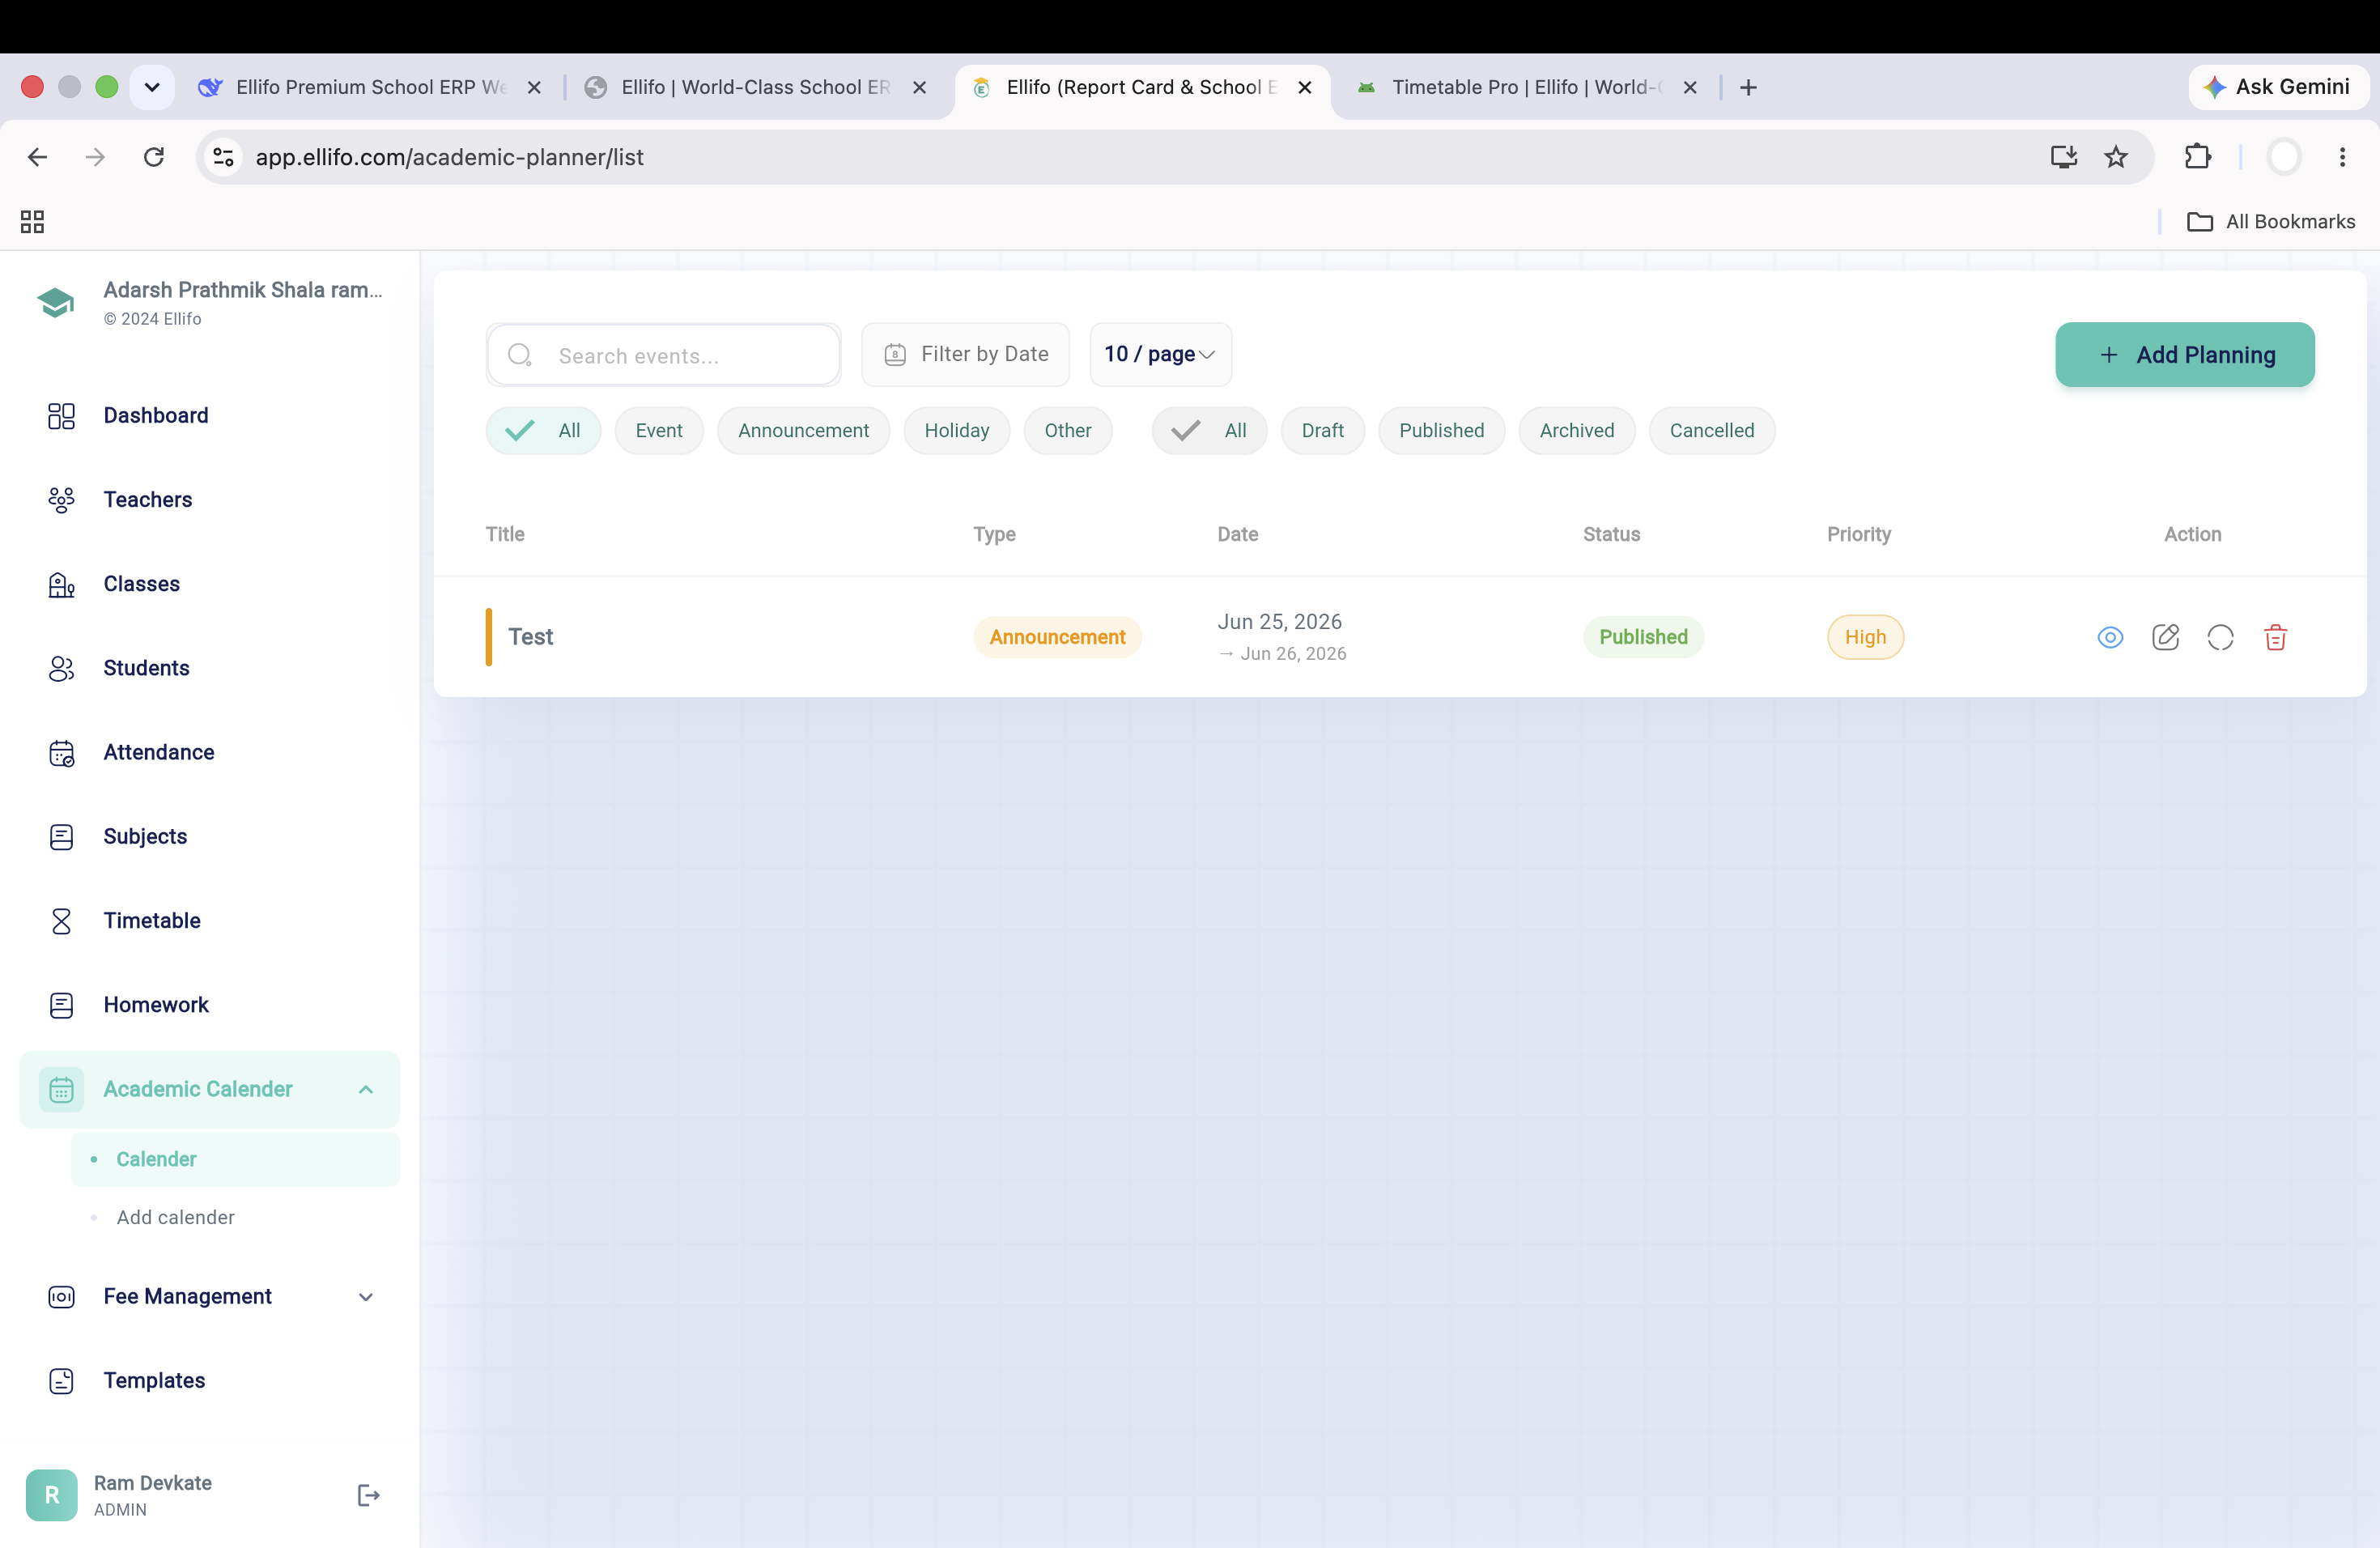Bookmark page with the star icon
The width and height of the screenshot is (2380, 1548).
[2116, 157]
